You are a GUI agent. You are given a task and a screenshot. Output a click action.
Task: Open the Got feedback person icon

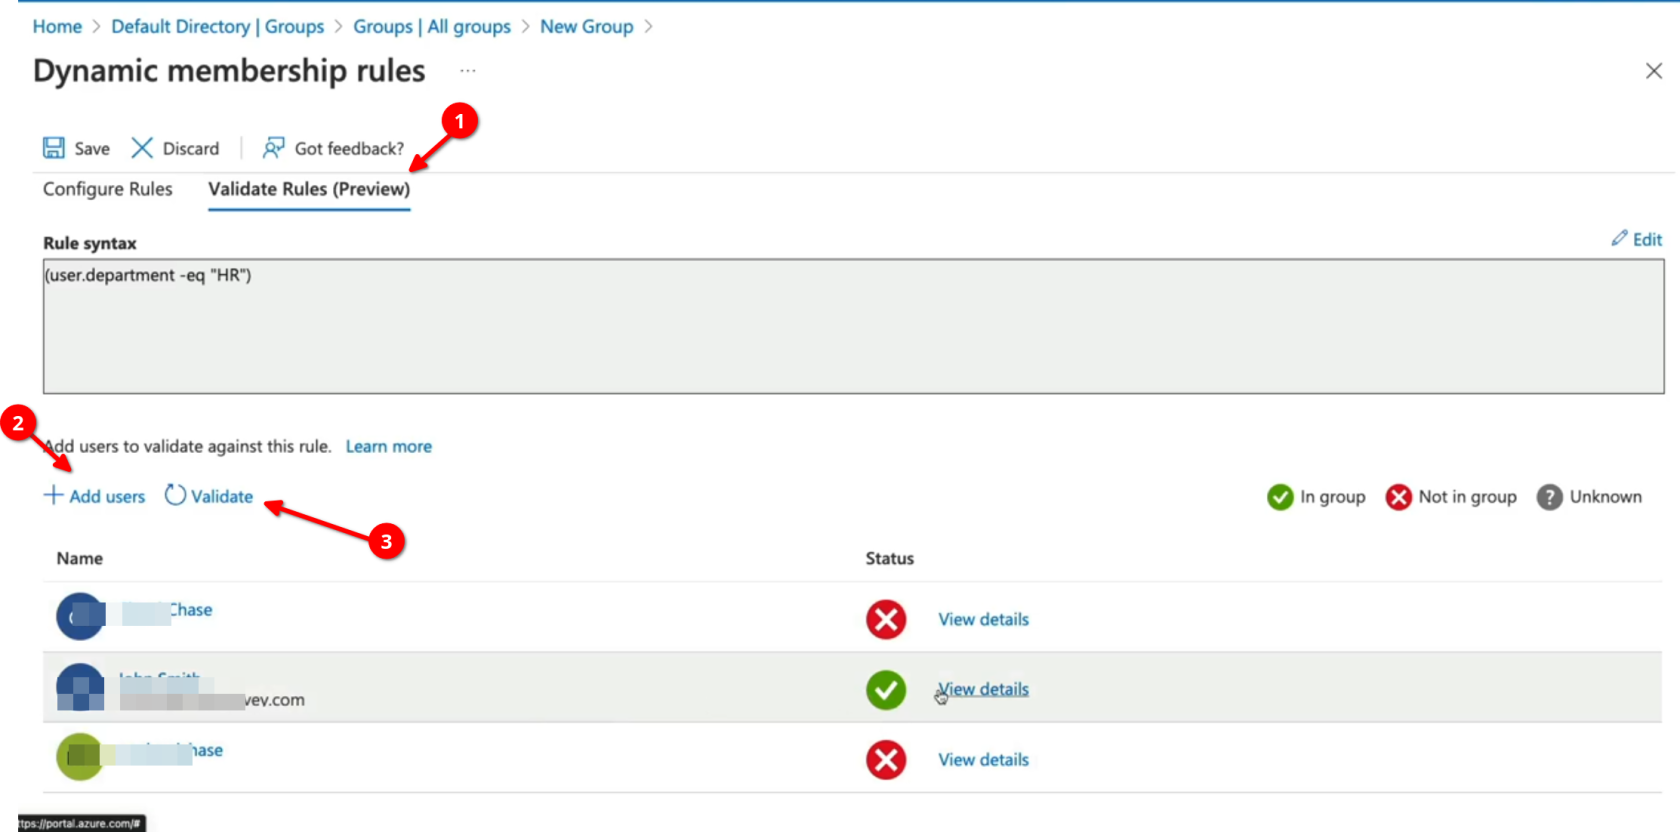click(273, 148)
